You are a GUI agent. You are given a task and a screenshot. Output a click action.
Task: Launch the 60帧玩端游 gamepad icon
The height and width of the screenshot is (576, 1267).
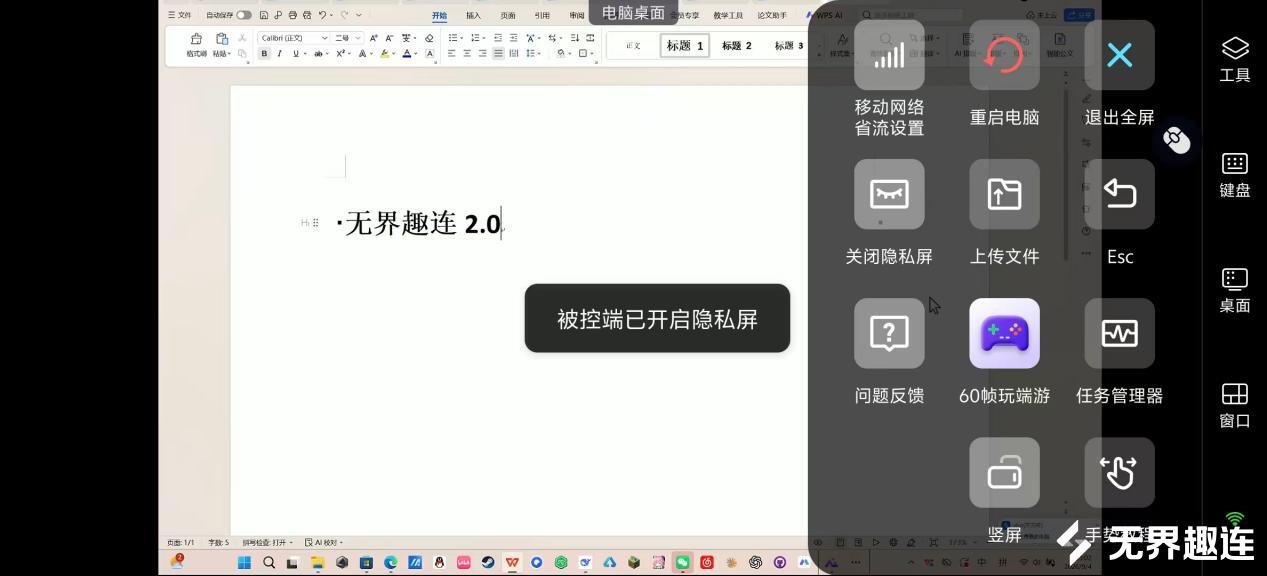pos(1004,333)
